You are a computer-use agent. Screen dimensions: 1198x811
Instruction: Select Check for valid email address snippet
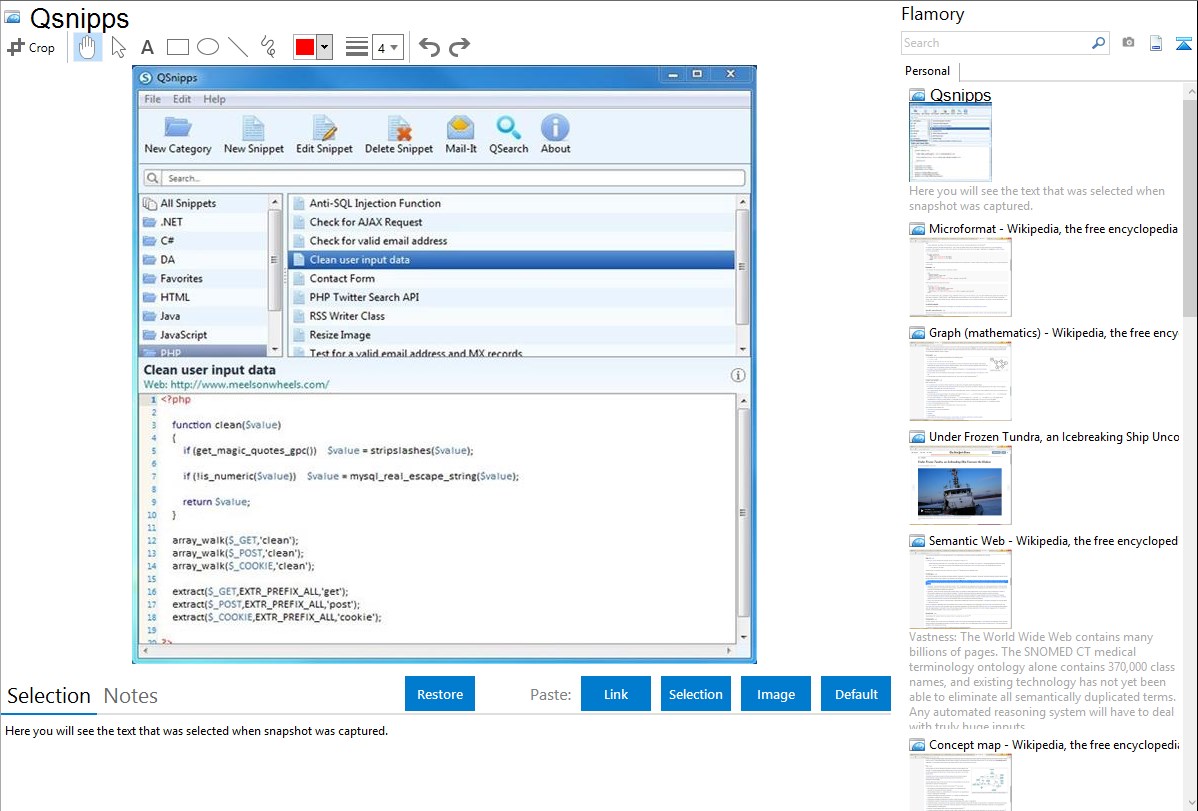[511, 241]
